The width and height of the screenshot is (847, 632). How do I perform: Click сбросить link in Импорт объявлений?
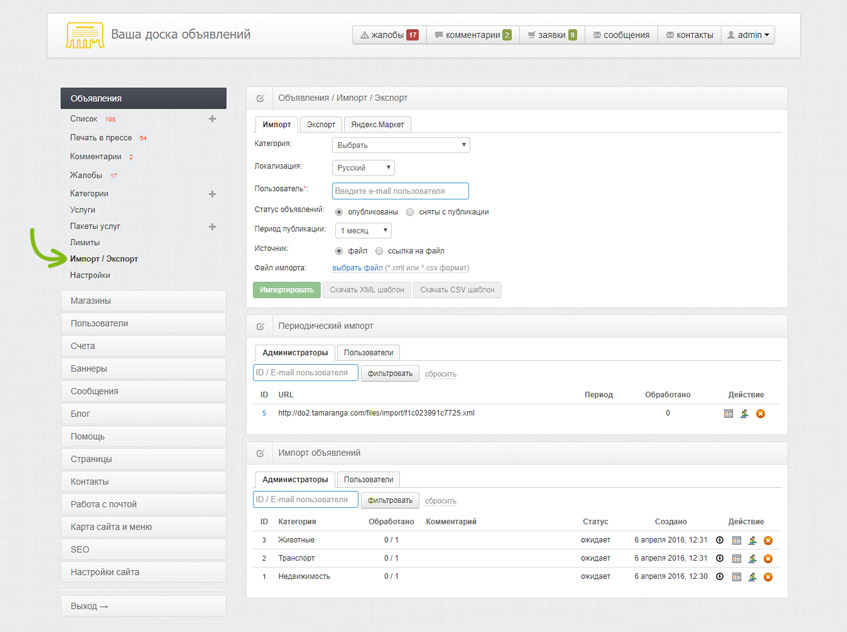441,501
